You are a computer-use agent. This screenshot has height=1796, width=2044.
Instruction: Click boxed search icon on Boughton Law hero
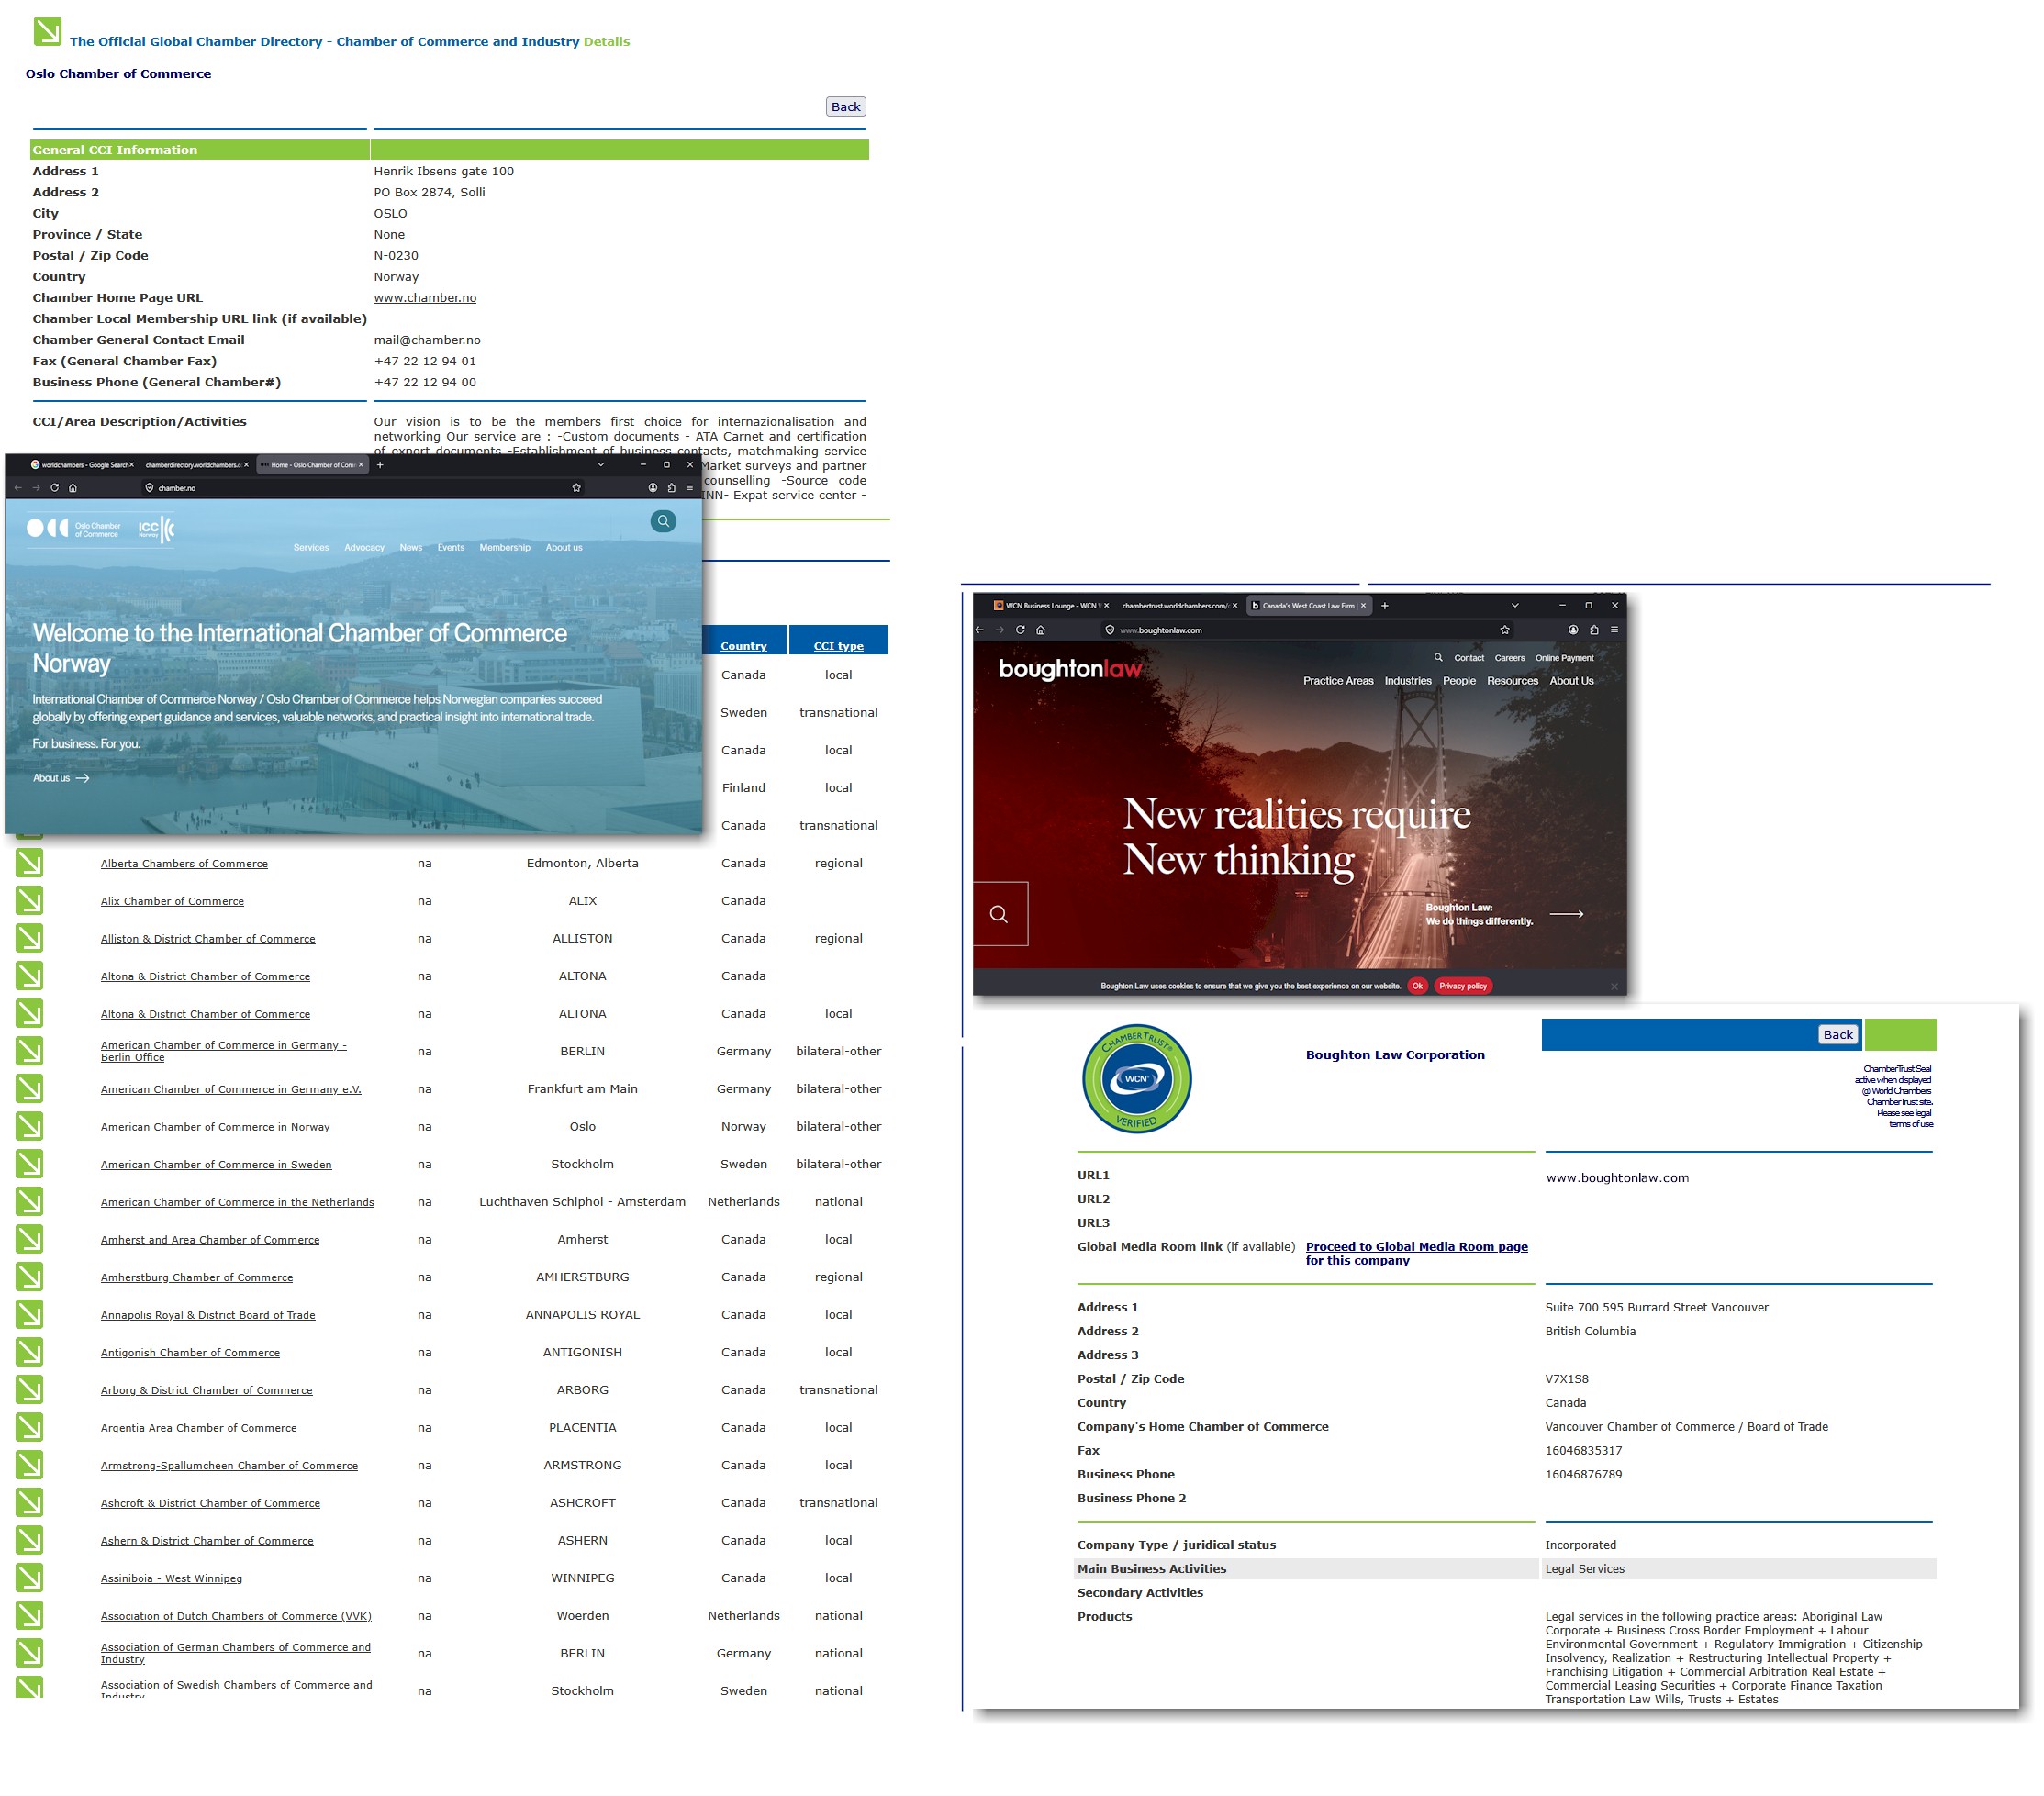(999, 914)
